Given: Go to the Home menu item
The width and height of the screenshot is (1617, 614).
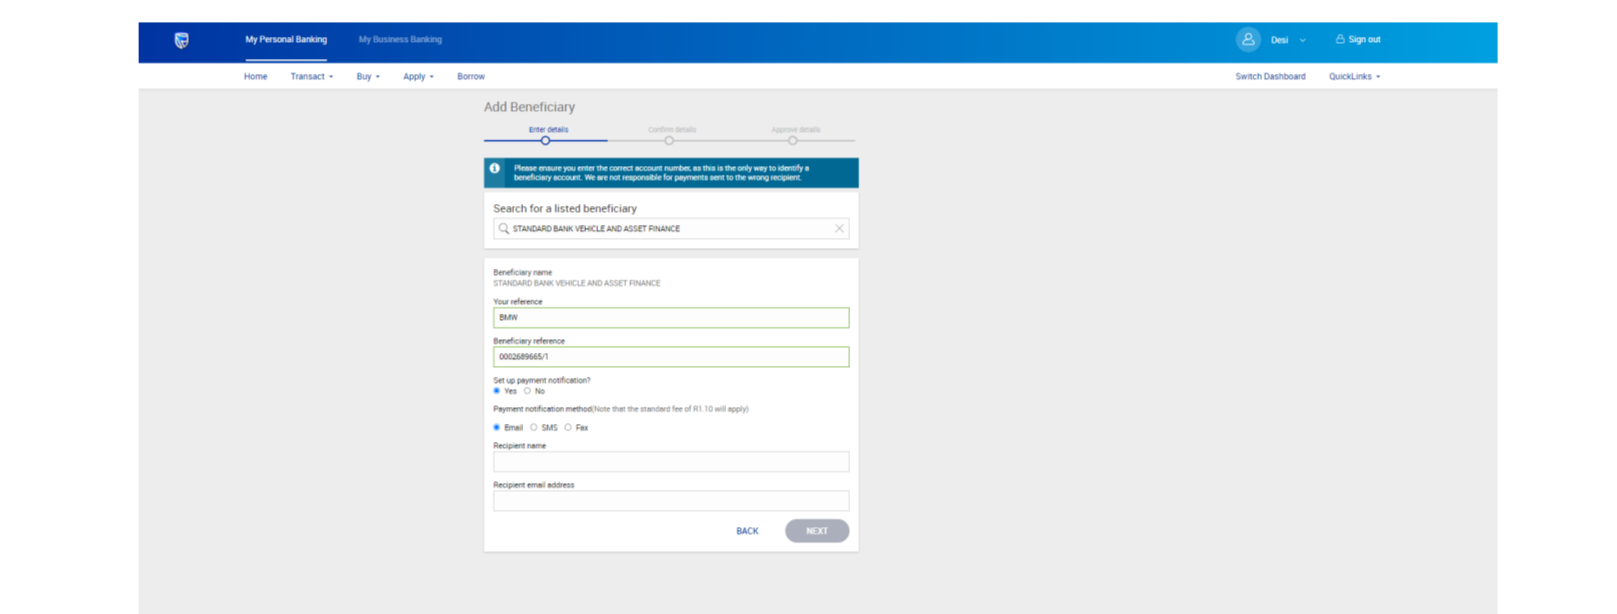Looking at the screenshot, I should [255, 76].
